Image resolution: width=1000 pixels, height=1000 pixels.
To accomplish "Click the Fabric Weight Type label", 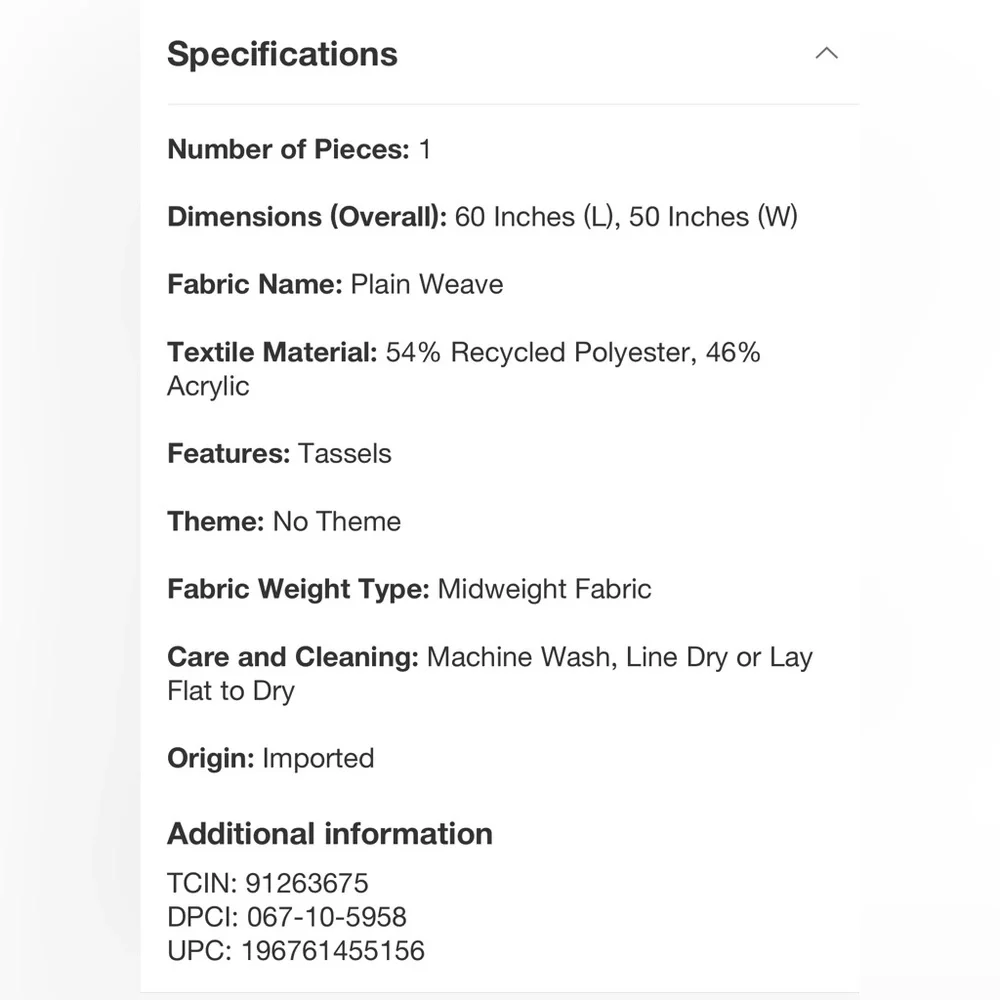I will tap(298, 589).
